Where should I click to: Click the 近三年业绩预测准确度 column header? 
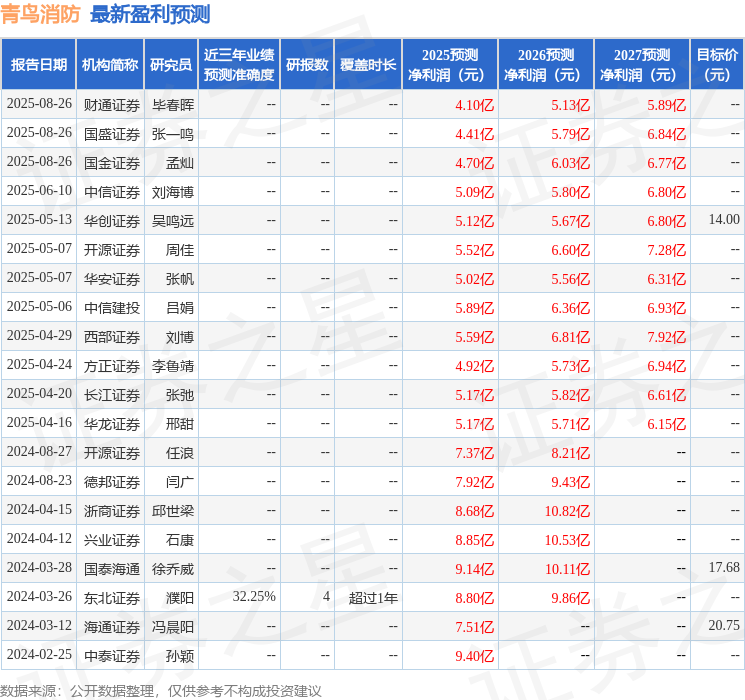tap(239, 65)
